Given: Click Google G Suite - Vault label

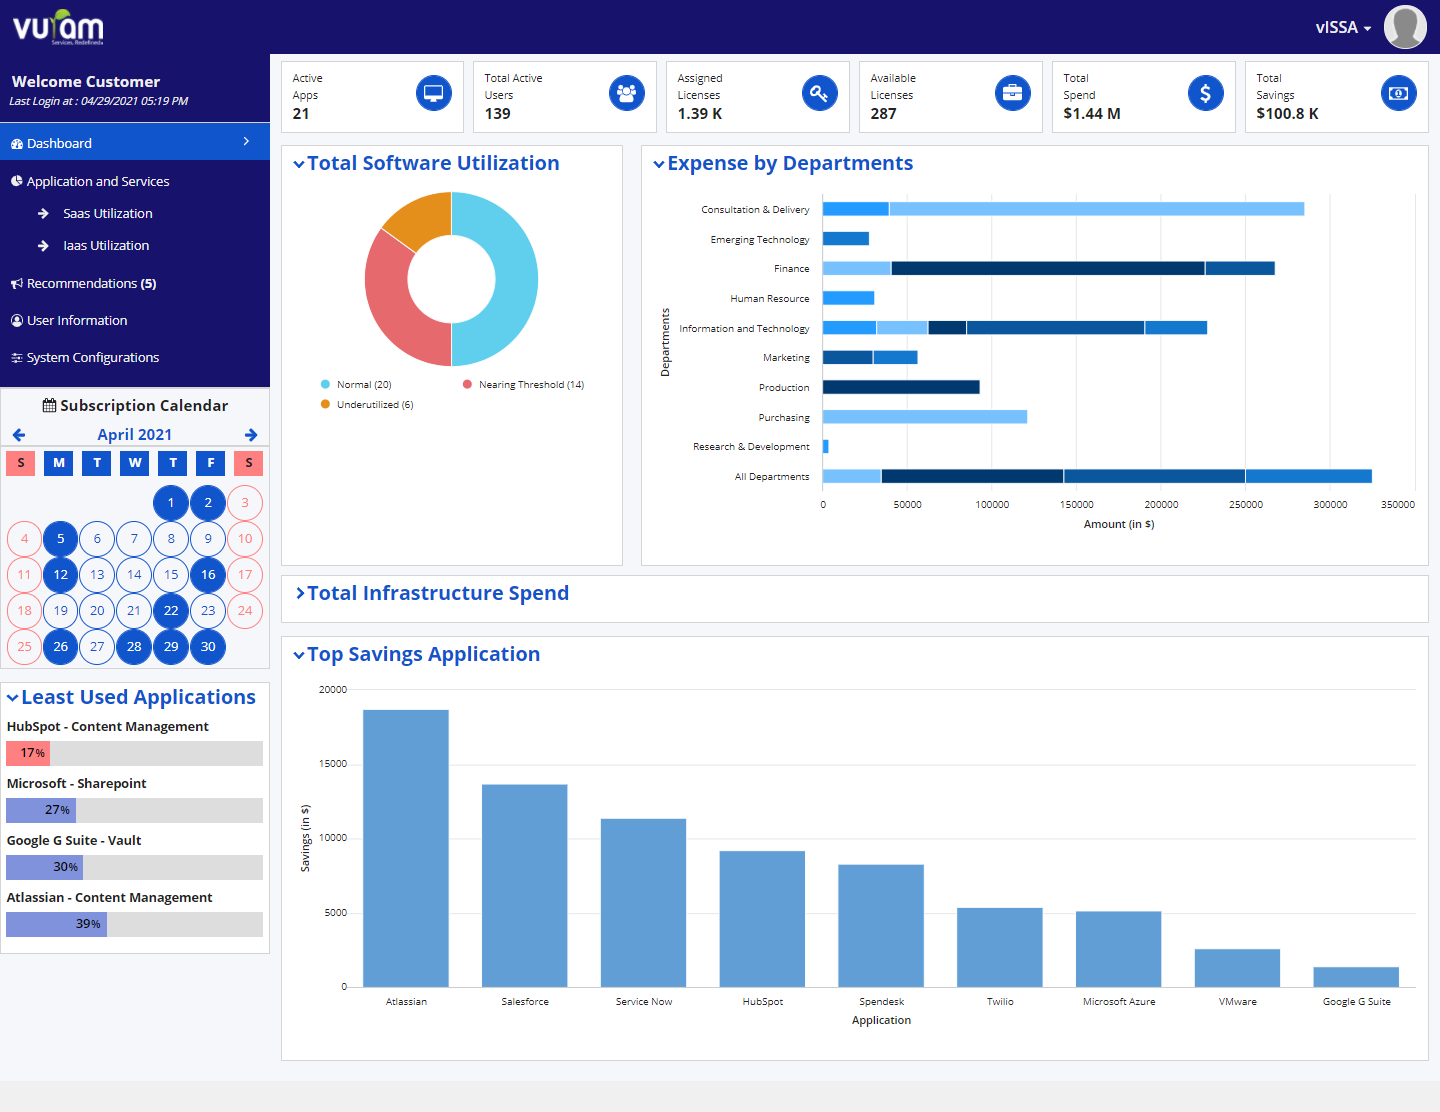Looking at the screenshot, I should [74, 841].
